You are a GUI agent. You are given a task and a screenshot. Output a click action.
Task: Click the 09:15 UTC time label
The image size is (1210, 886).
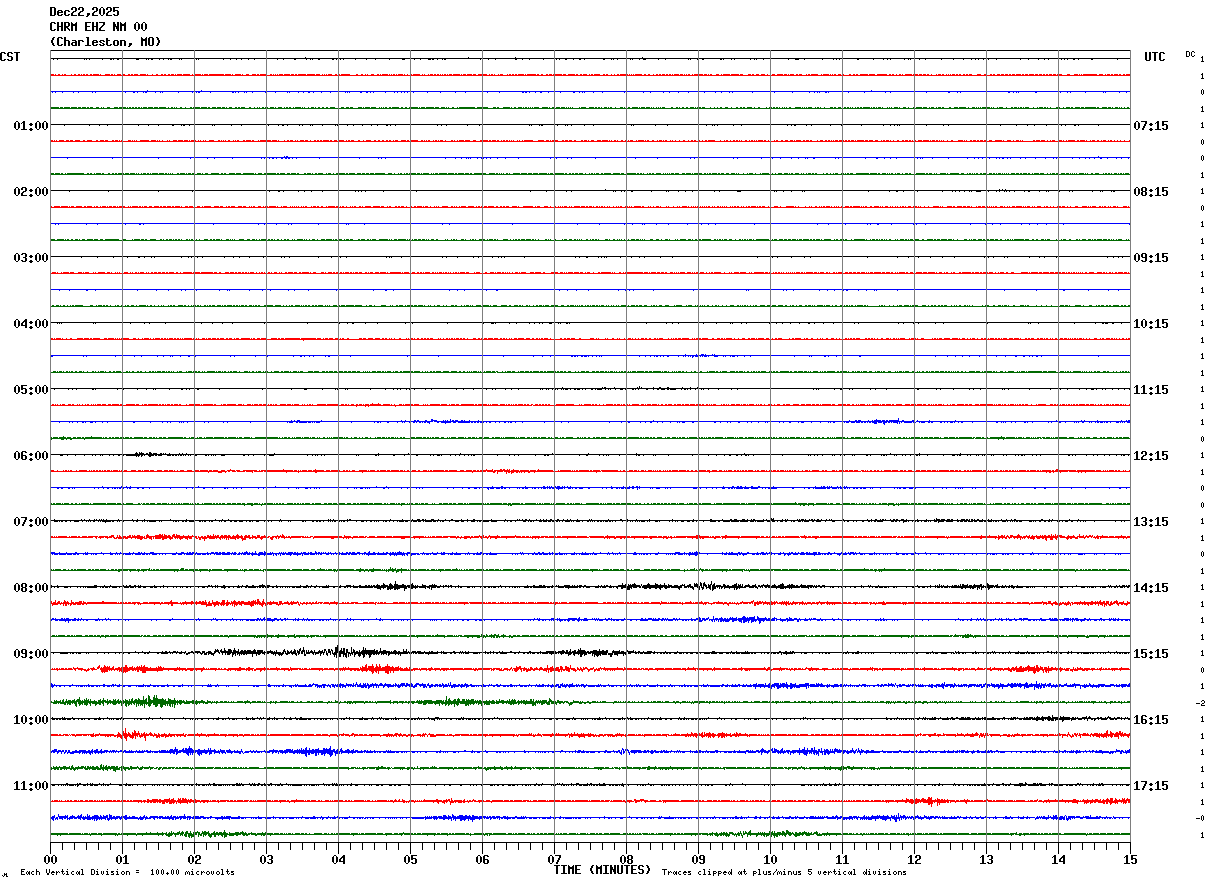click(x=1151, y=258)
